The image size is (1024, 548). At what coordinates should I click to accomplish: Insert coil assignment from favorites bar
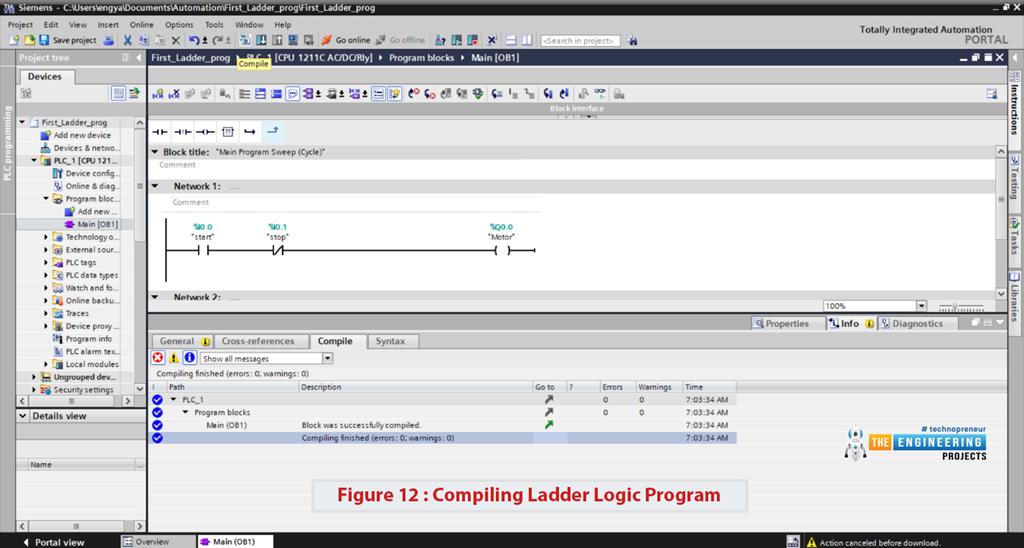coord(205,132)
